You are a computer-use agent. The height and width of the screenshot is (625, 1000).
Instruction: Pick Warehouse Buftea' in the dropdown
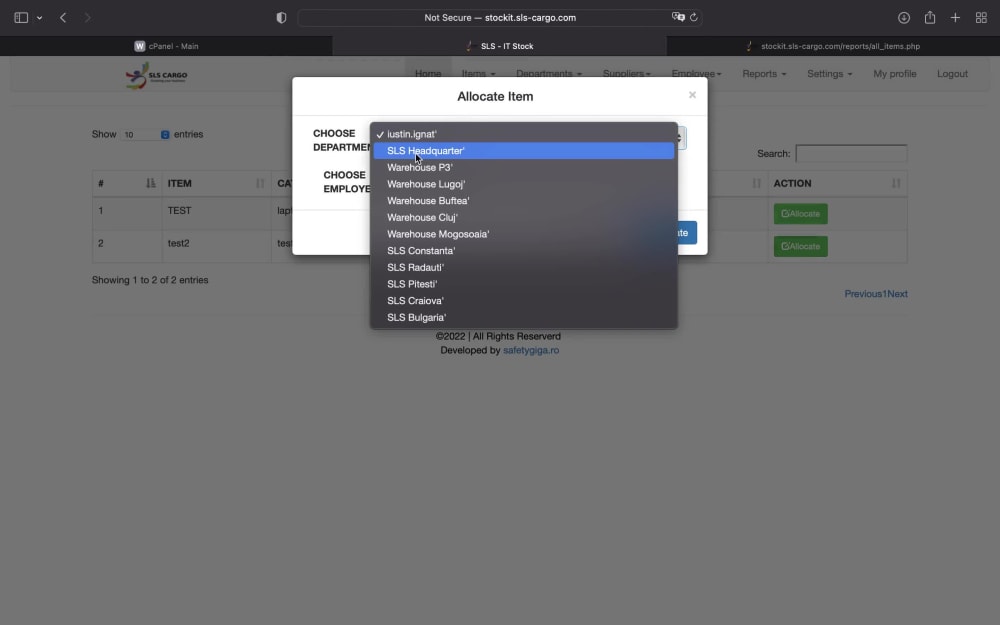524,200
